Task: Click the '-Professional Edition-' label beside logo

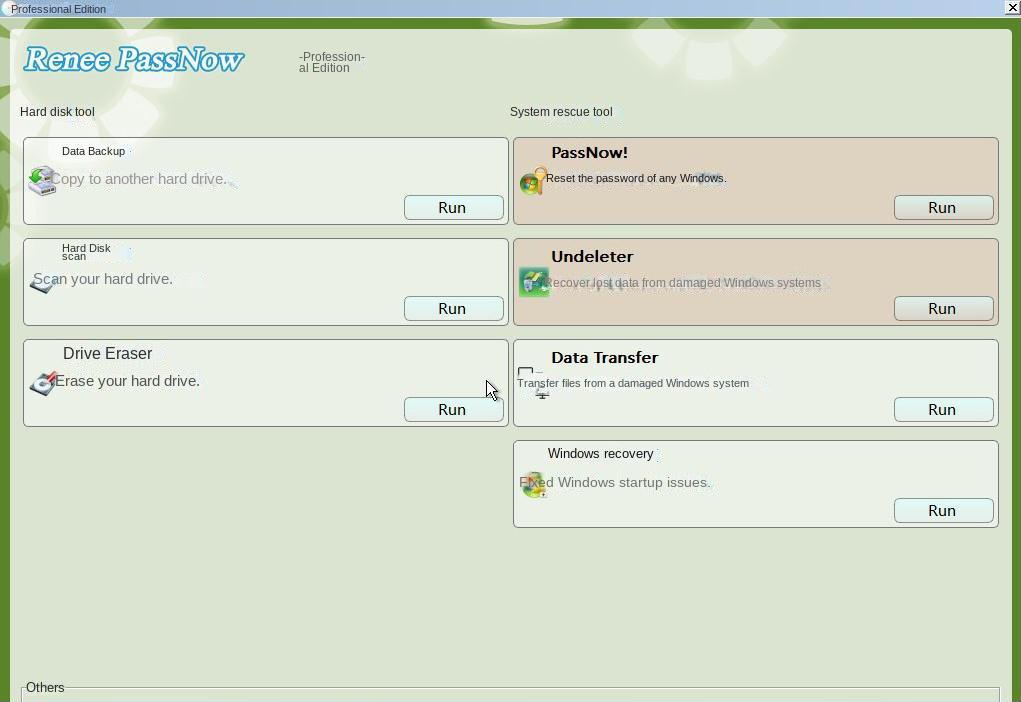Action: (332, 63)
